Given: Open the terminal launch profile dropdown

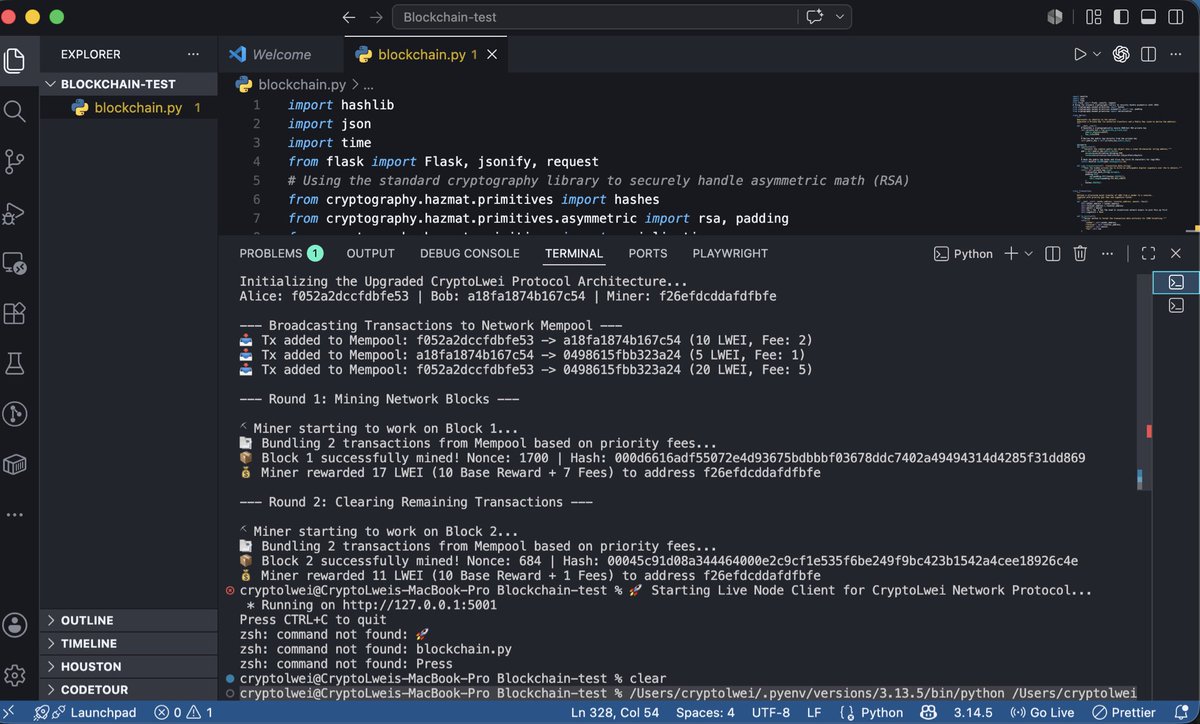Looking at the screenshot, I should (1028, 254).
